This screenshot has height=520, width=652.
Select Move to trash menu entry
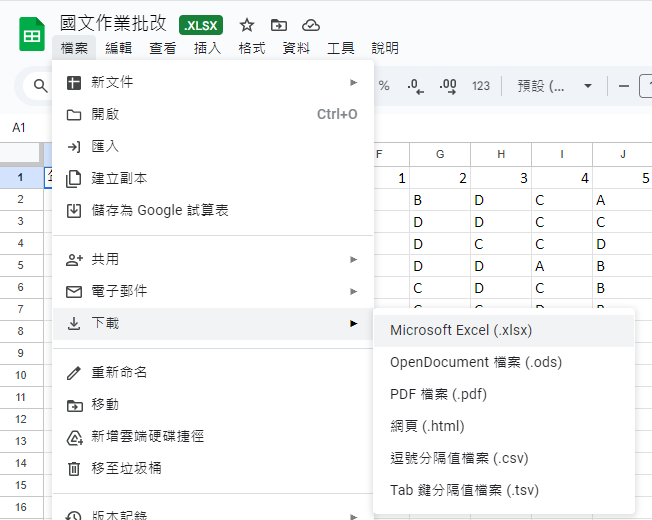click(x=126, y=468)
